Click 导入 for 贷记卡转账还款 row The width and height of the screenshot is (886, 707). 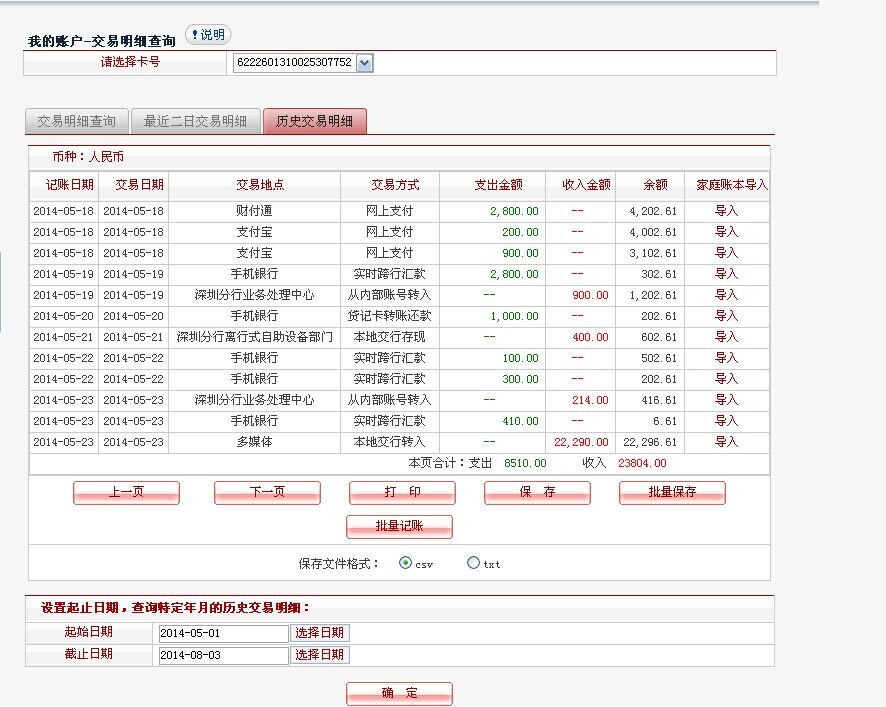click(727, 315)
